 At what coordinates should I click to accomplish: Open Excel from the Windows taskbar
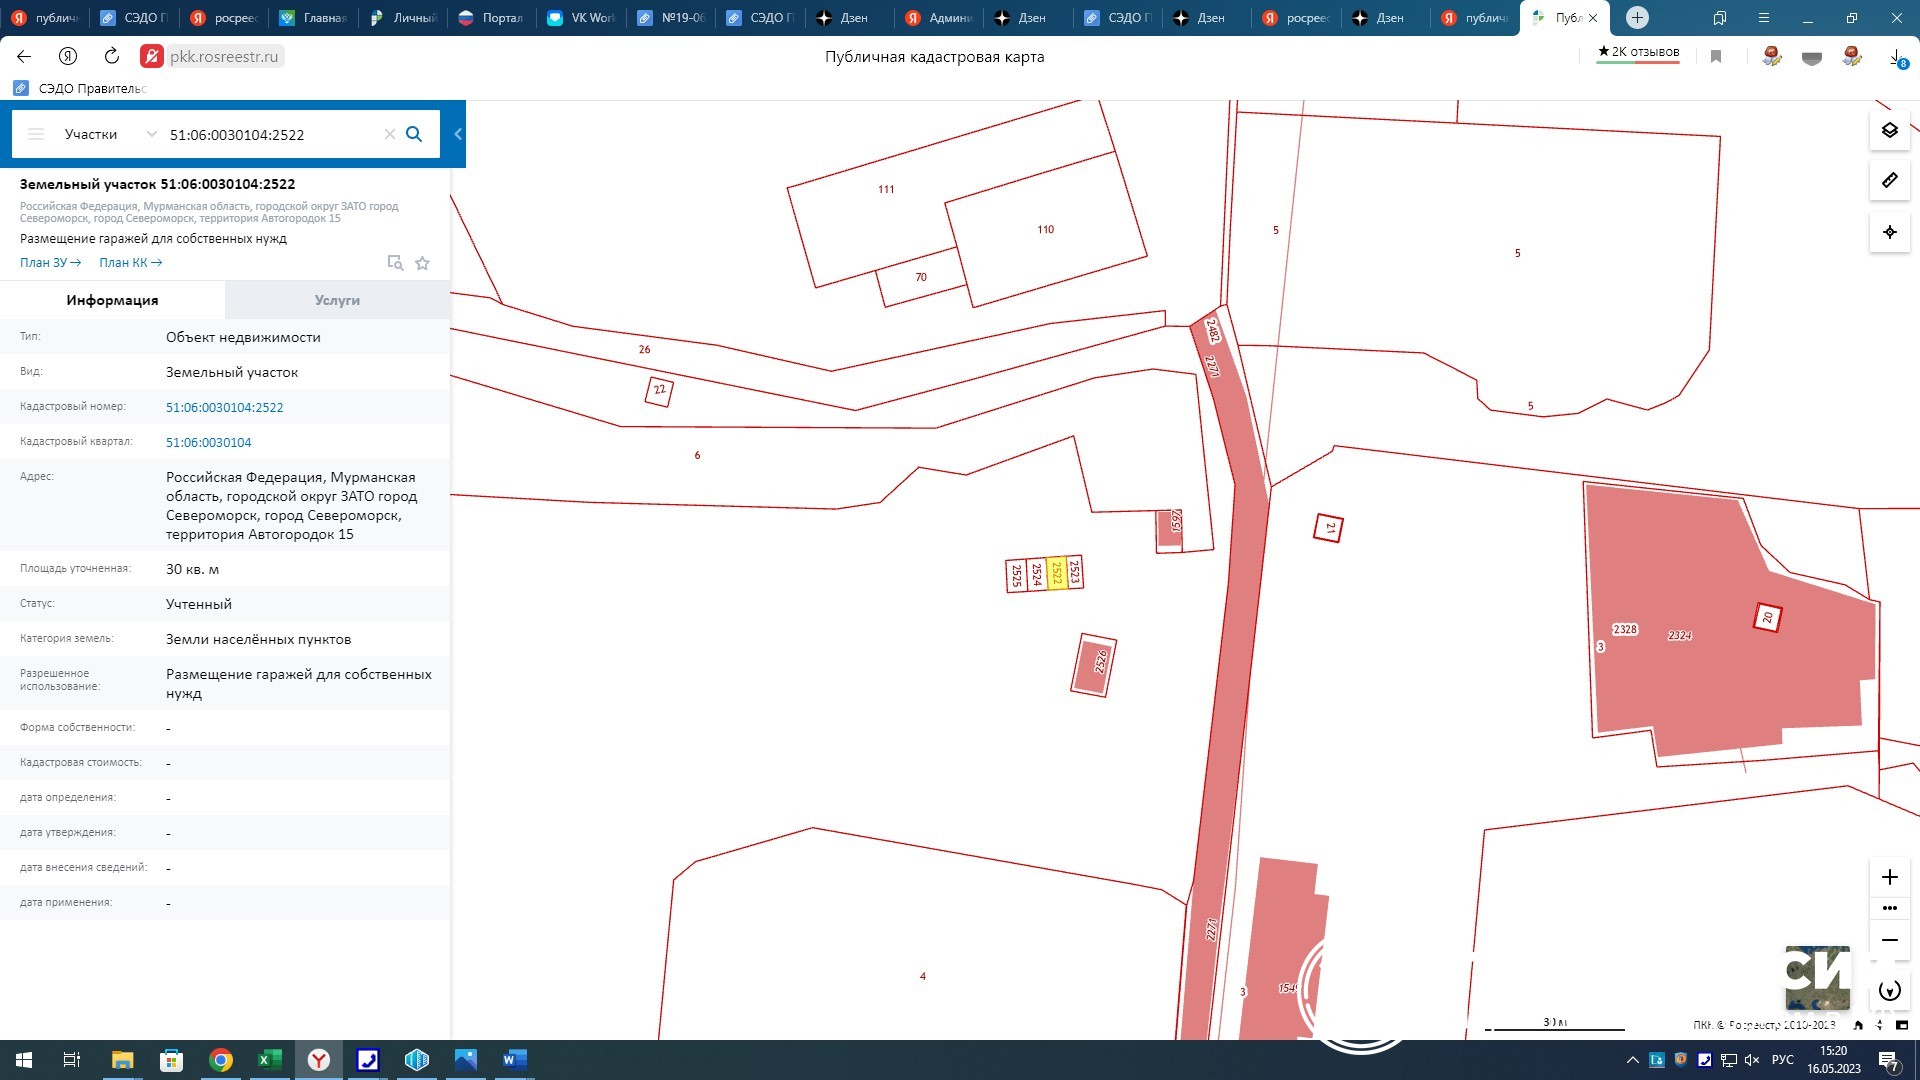(x=269, y=1060)
